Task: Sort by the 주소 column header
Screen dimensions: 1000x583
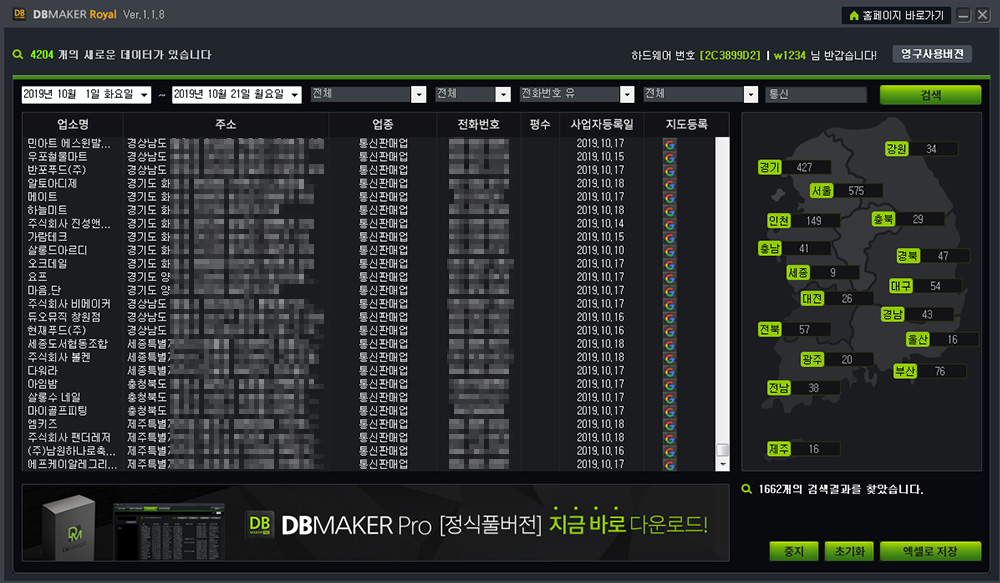Action: (226, 124)
